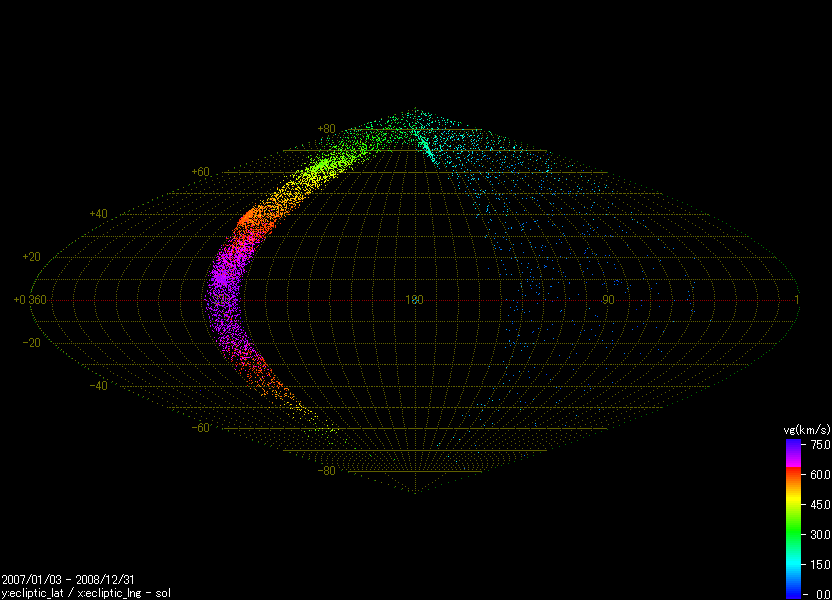The image size is (832, 600).
Task: Click the -20 latitude label
Action: [x=31, y=343]
